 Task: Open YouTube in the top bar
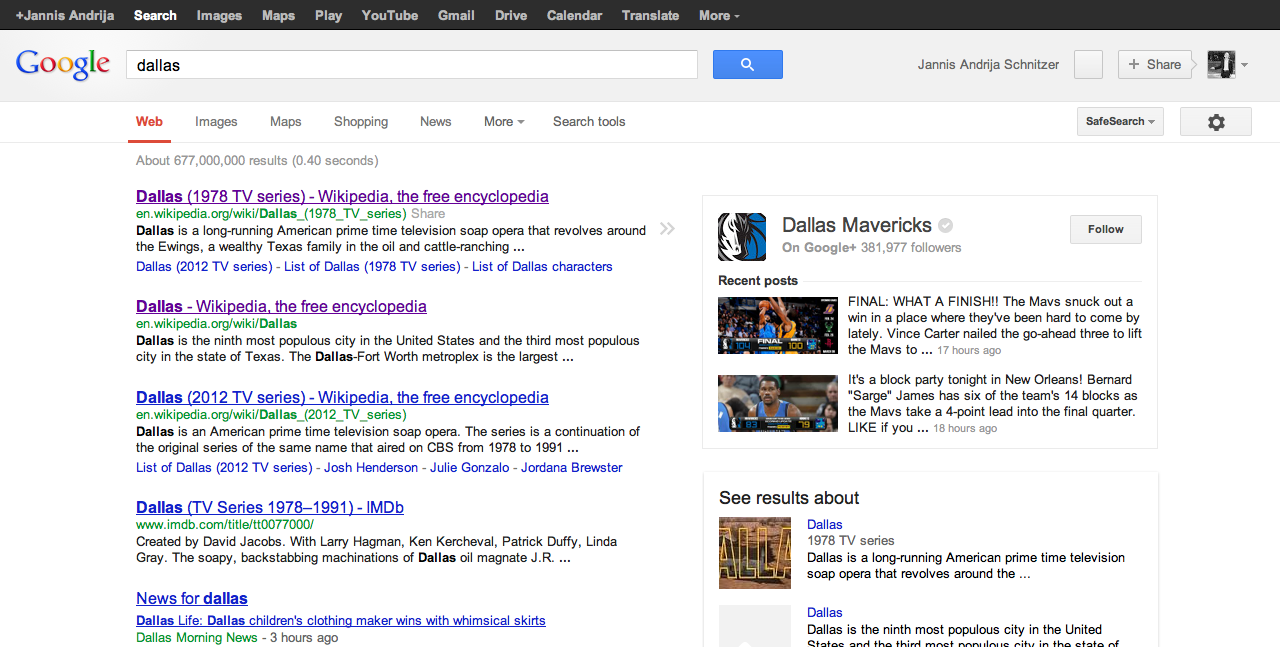coord(390,15)
